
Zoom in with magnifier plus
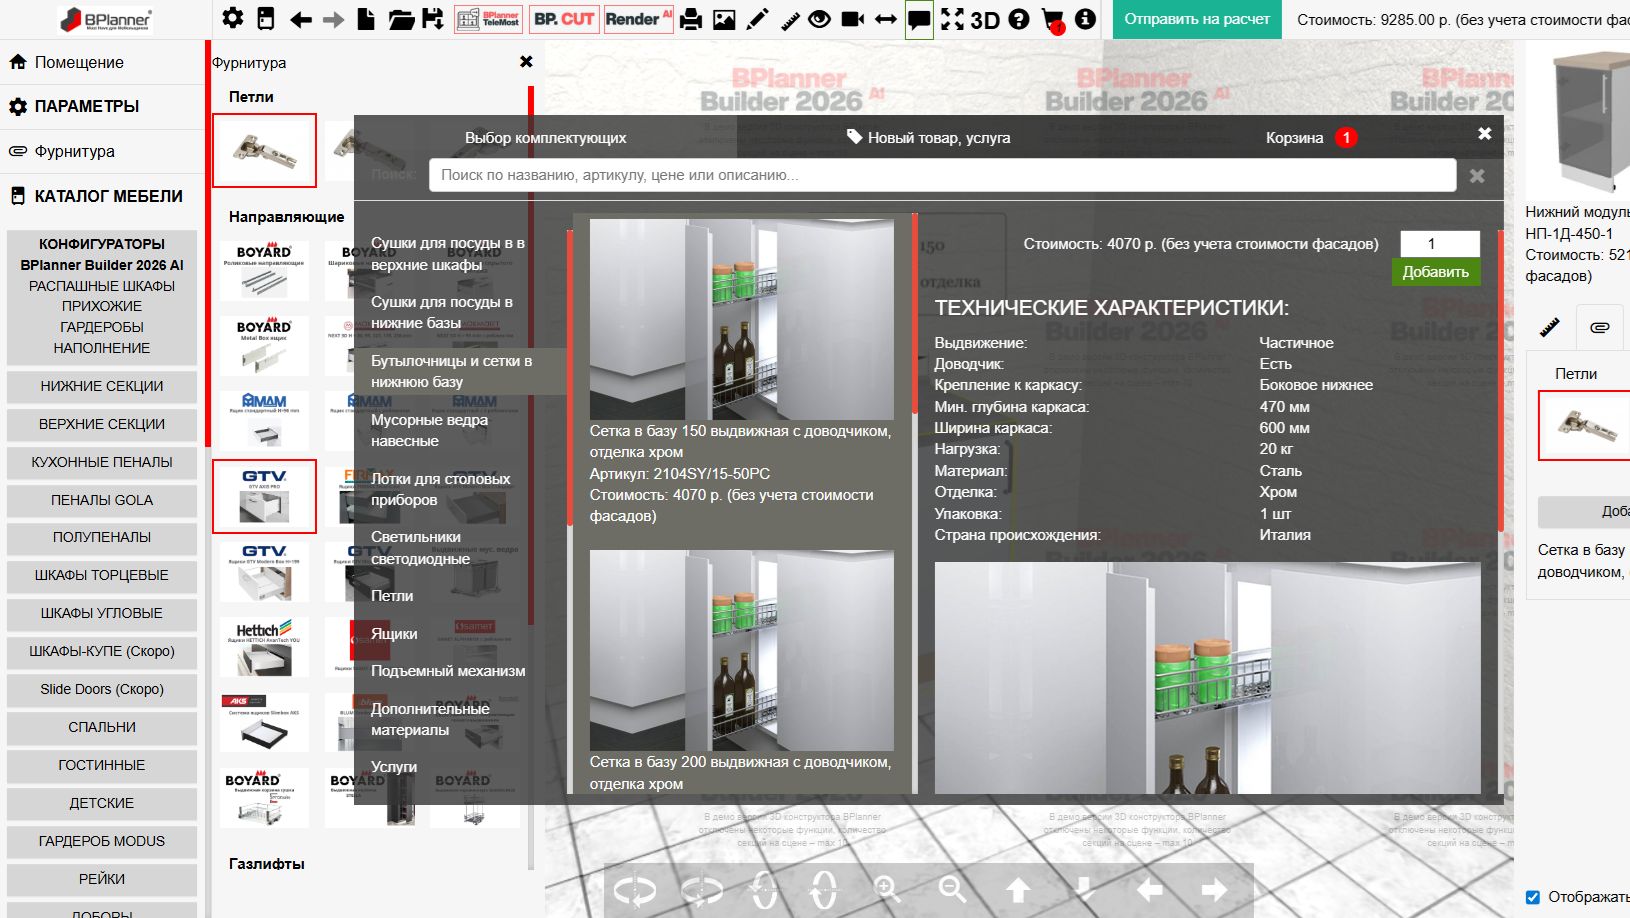(x=887, y=889)
